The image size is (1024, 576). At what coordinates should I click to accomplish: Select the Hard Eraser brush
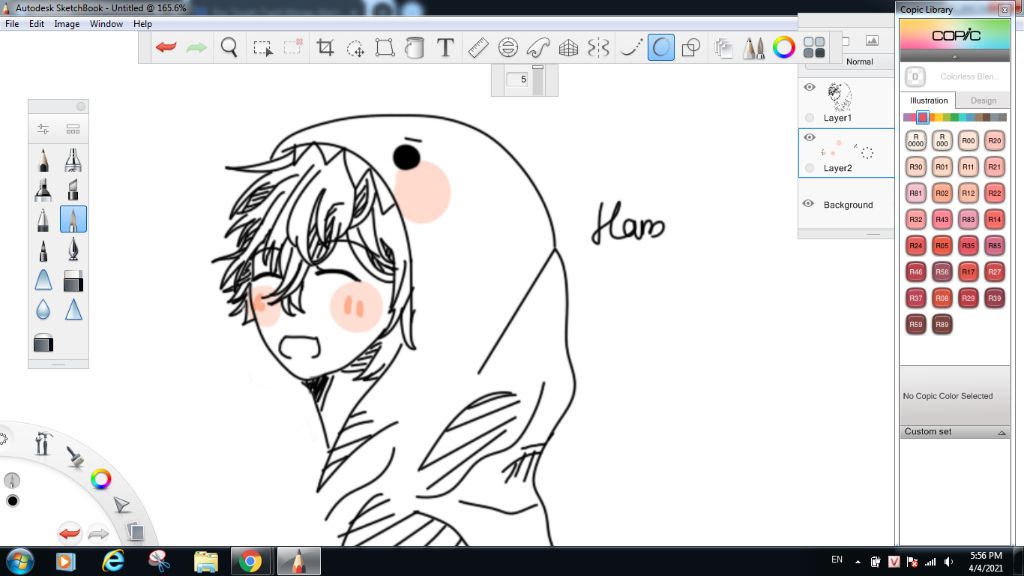point(73,281)
